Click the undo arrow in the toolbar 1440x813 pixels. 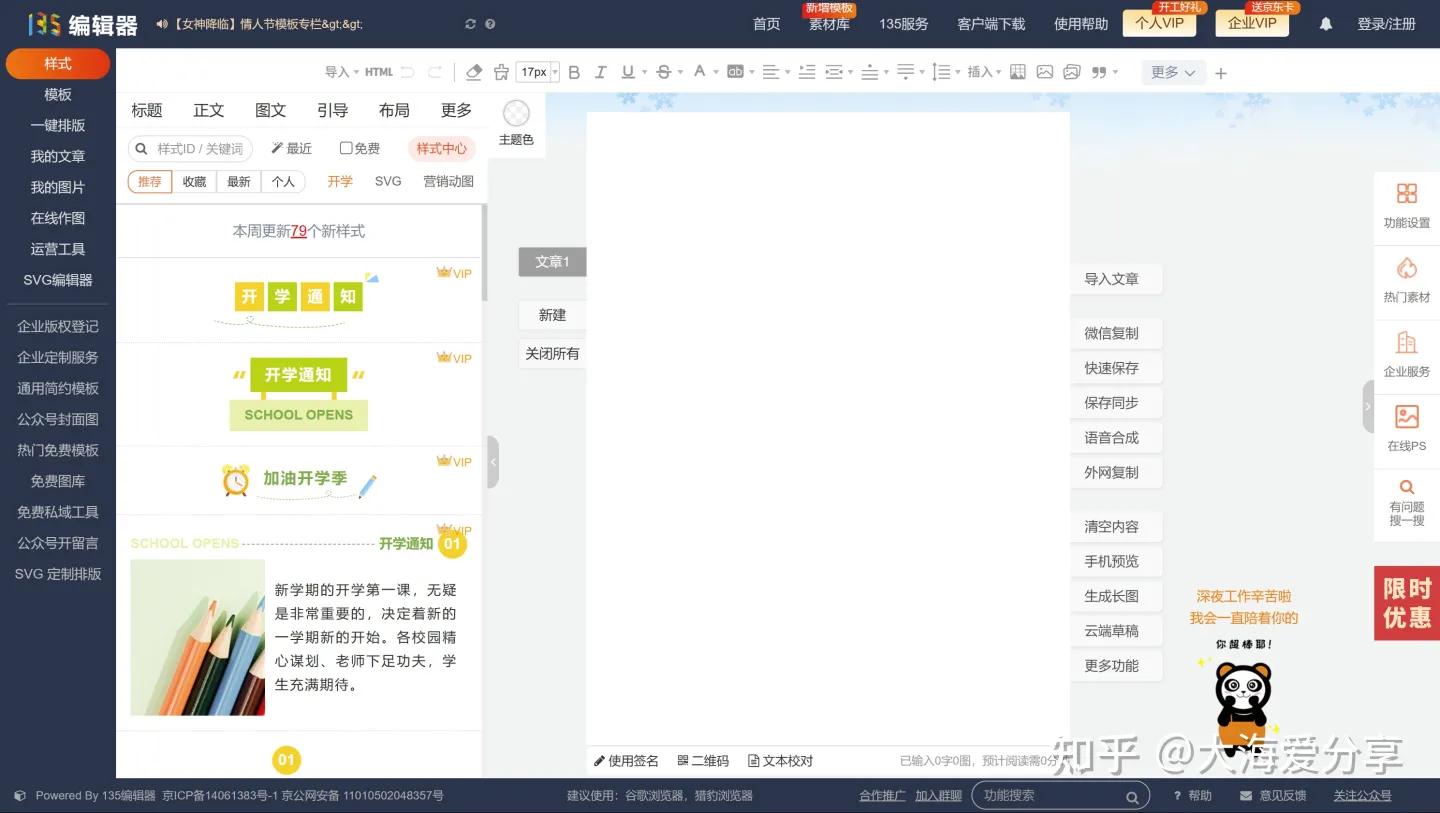pyautogui.click(x=406, y=71)
